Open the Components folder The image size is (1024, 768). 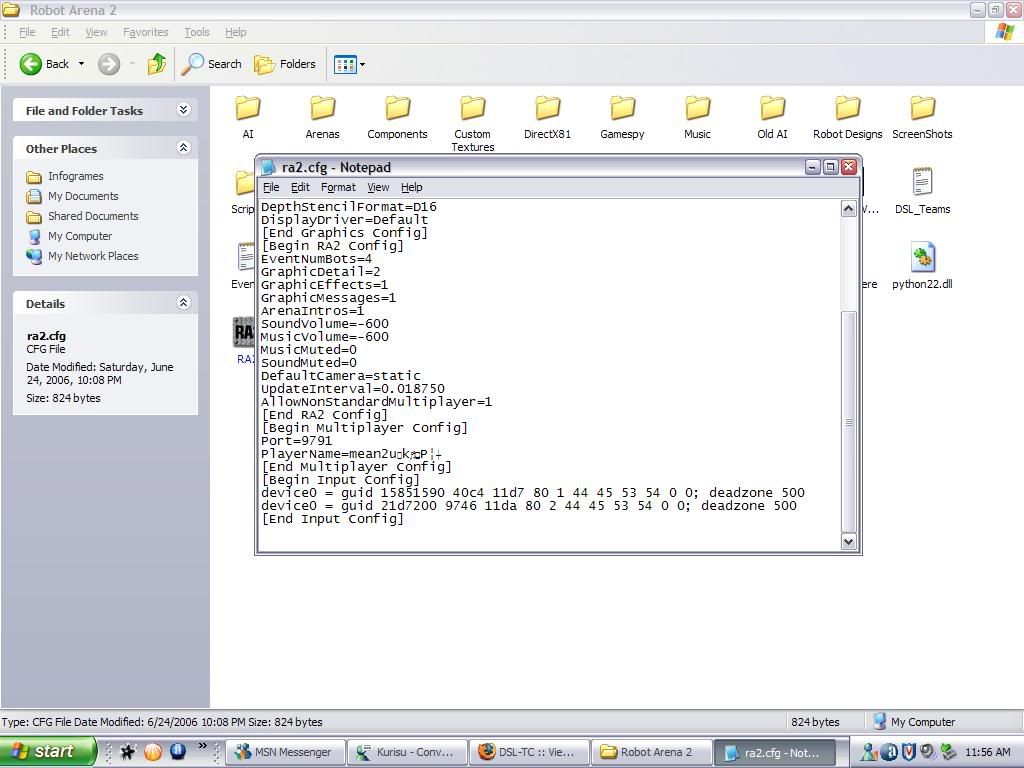(397, 118)
